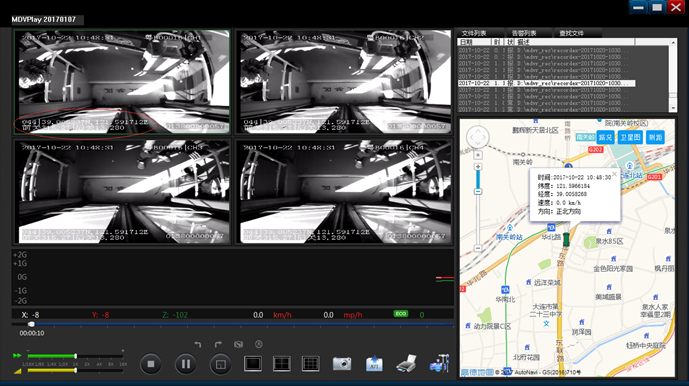
Task: Click the map locate button below pan control
Action: tap(478, 155)
